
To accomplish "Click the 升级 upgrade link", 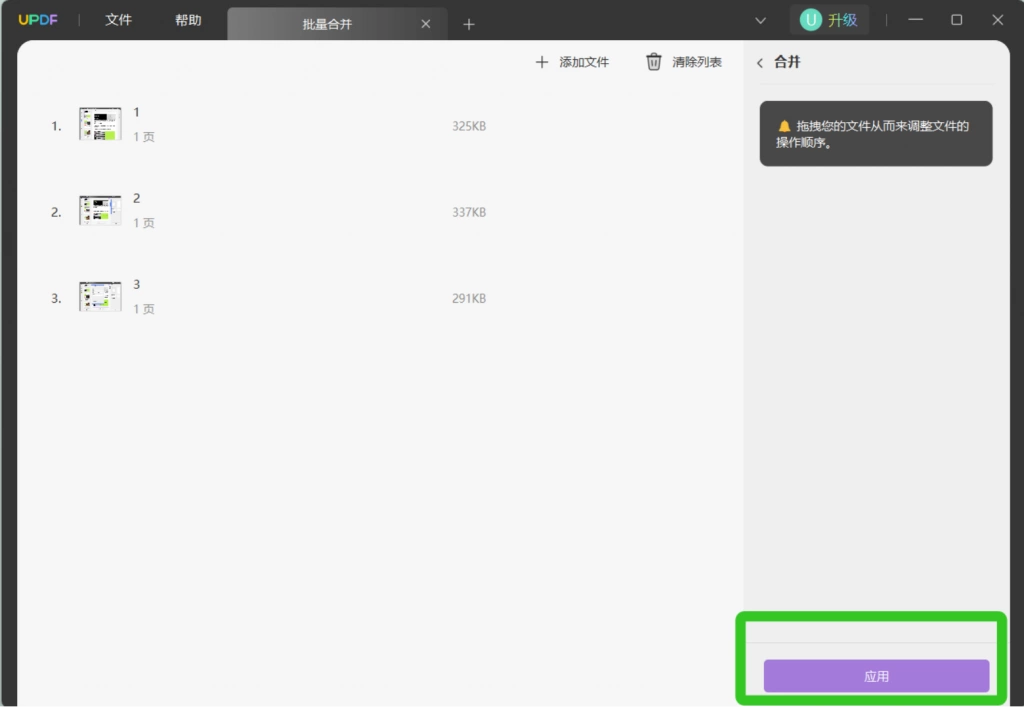I will click(842, 20).
